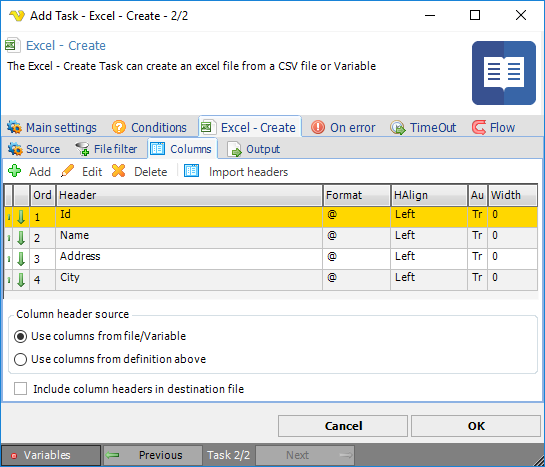This screenshot has height=467, width=545.
Task: Click the Flow red arrow icon
Action: point(479,128)
